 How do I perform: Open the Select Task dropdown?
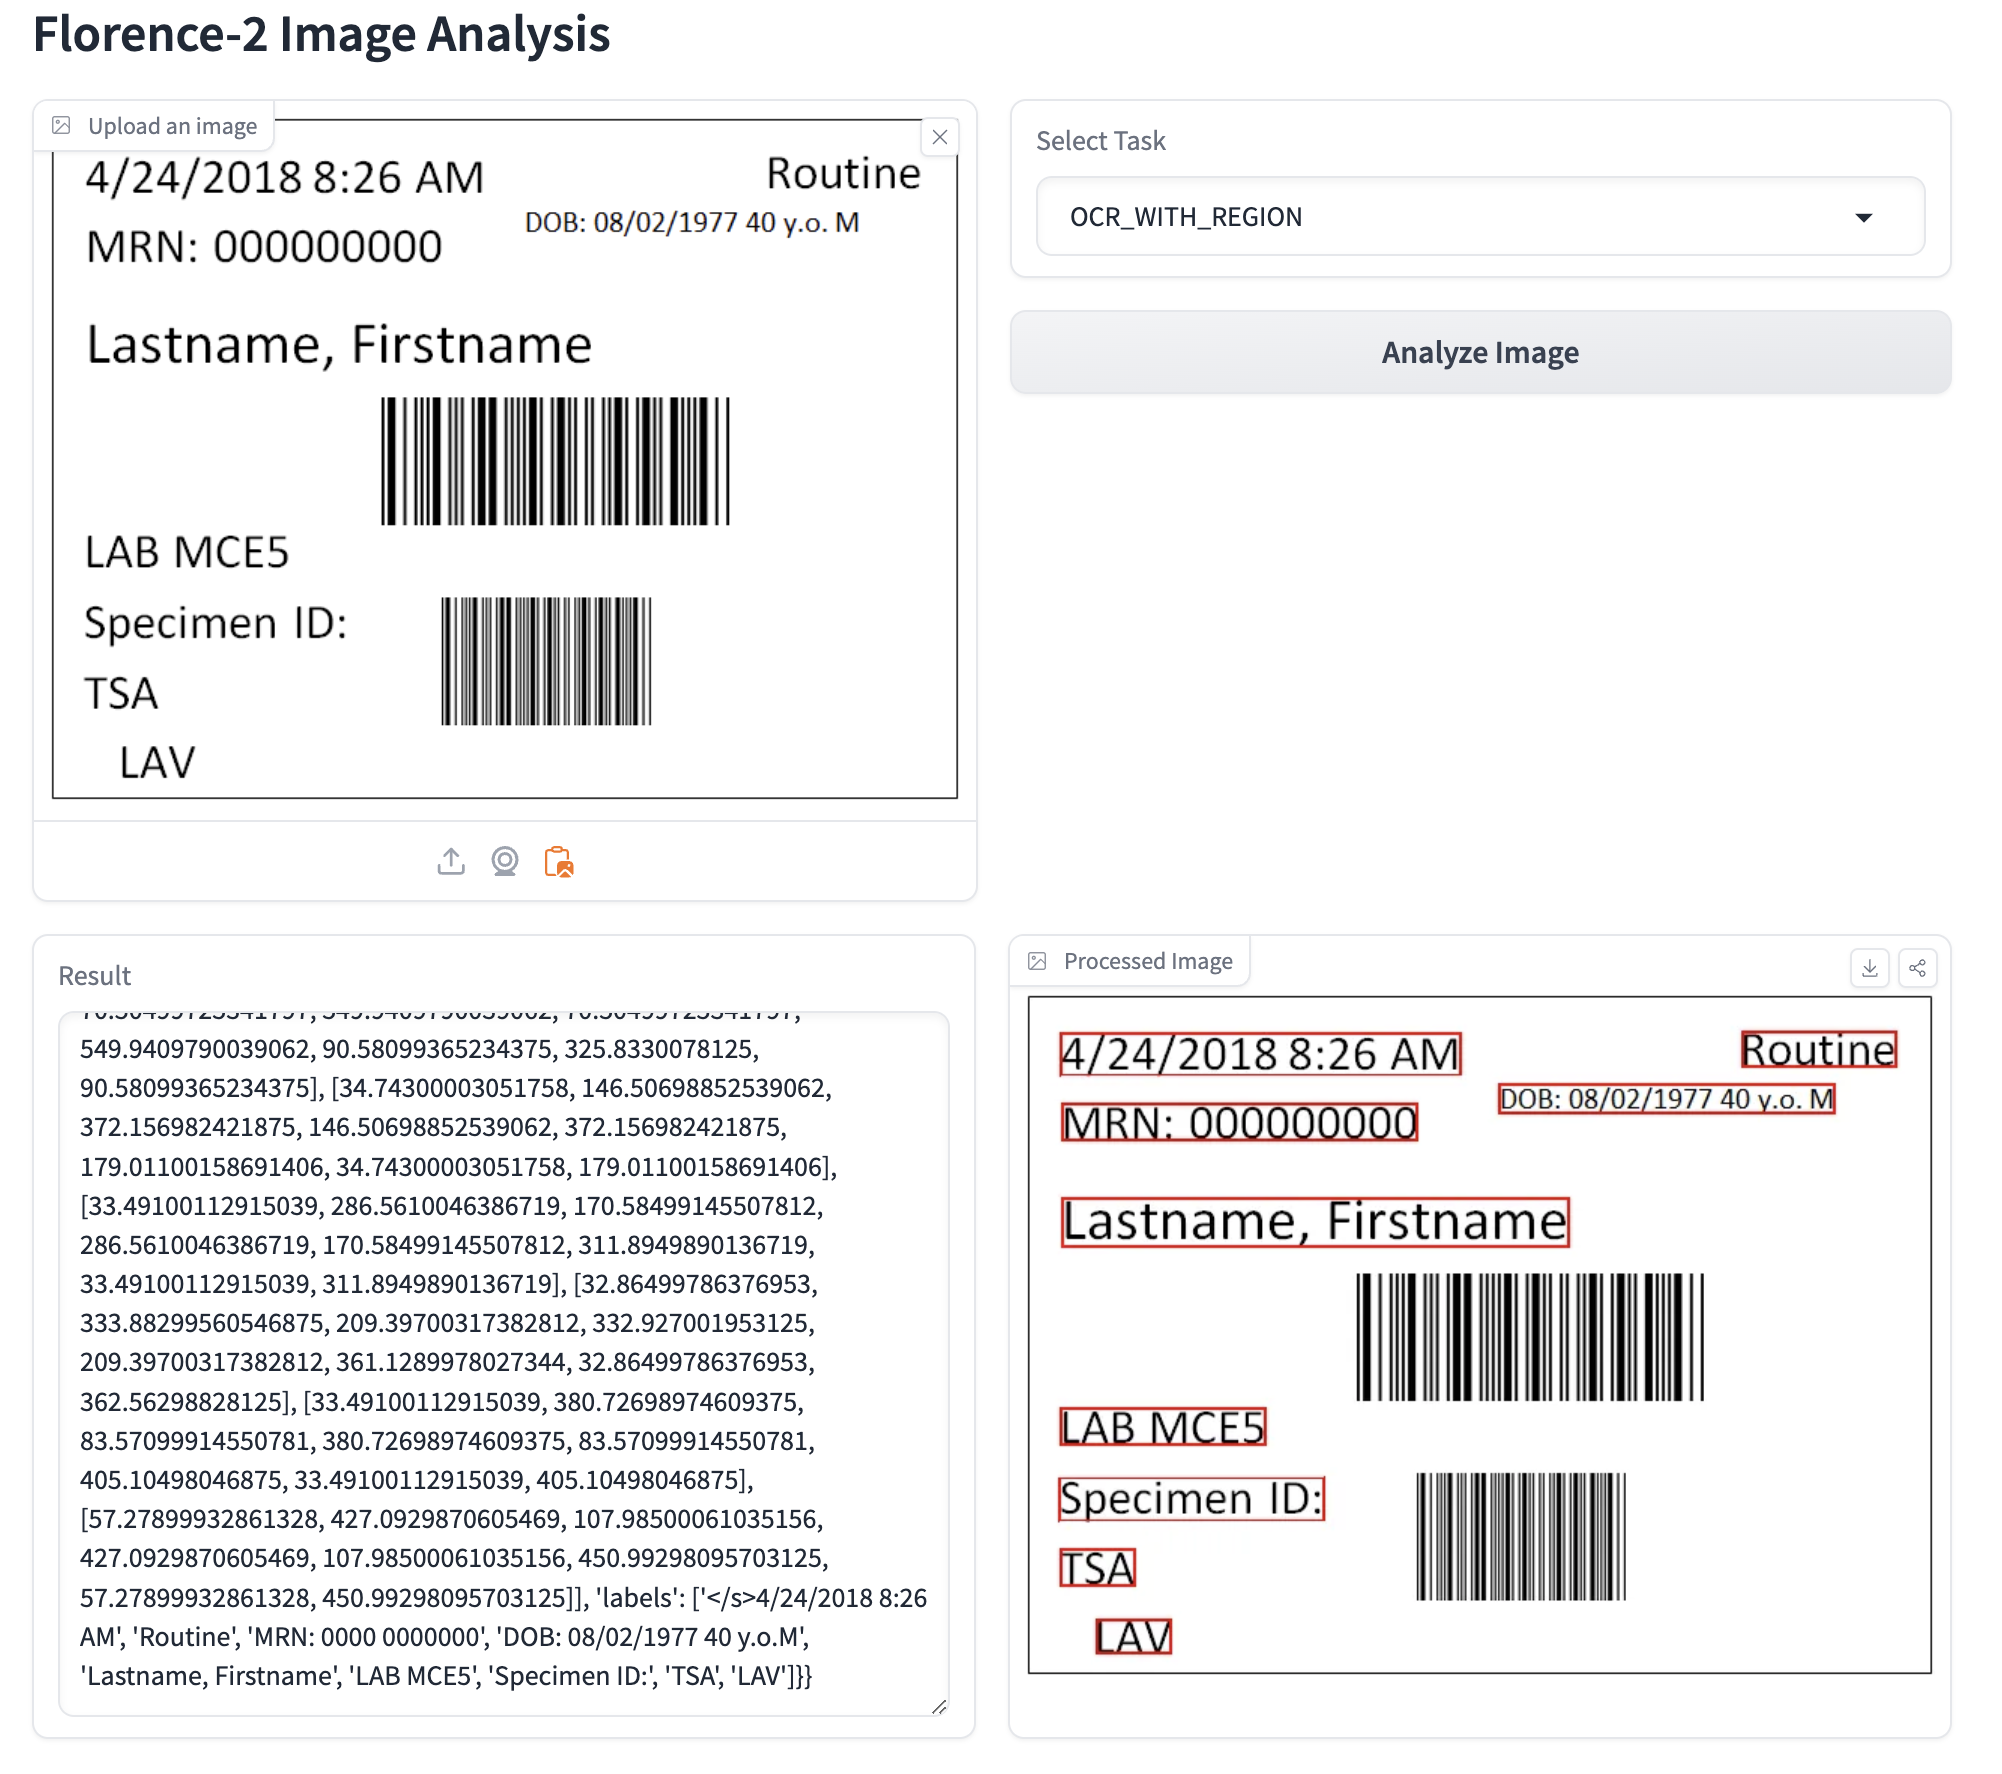tap(1480, 217)
